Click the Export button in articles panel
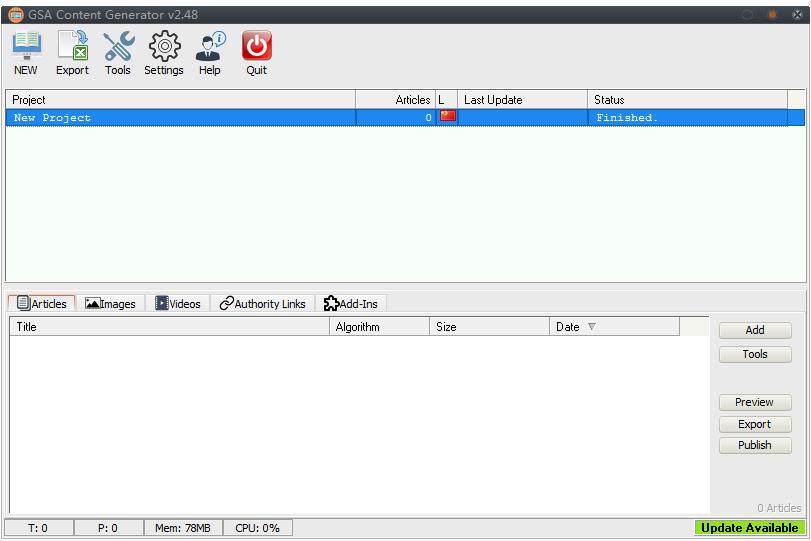Screen dimensions: 811x541 click(755, 424)
